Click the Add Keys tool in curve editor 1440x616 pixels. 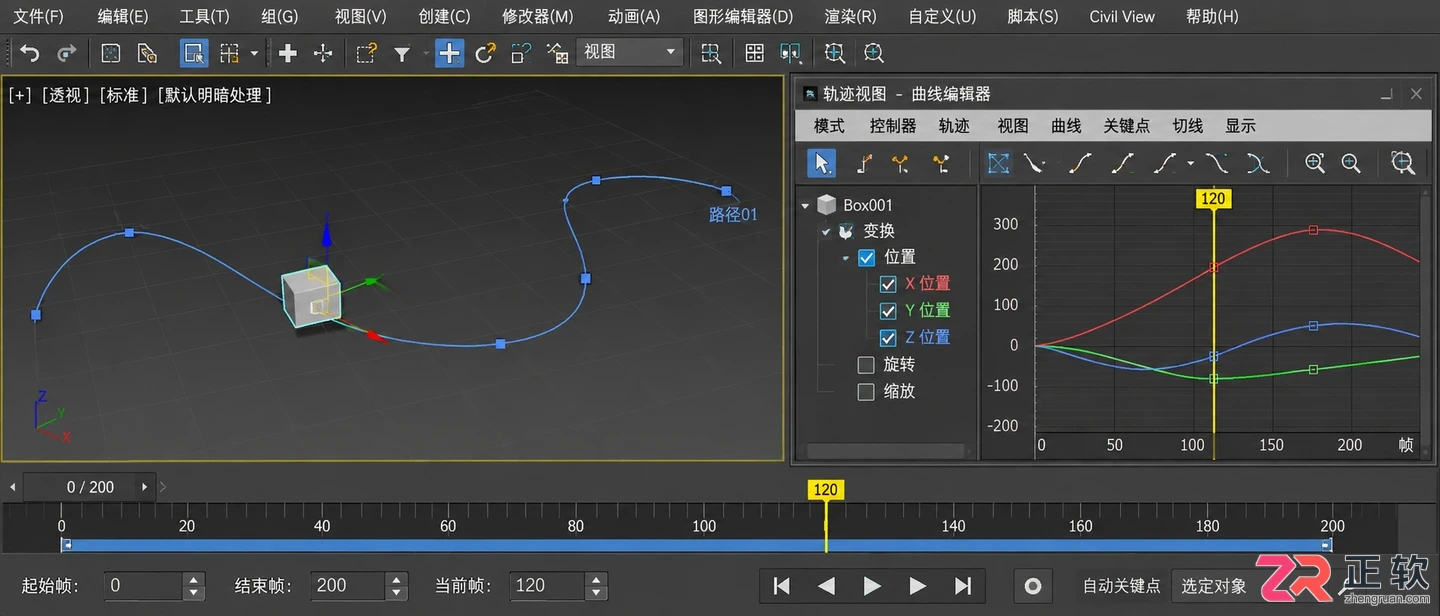(x=901, y=163)
